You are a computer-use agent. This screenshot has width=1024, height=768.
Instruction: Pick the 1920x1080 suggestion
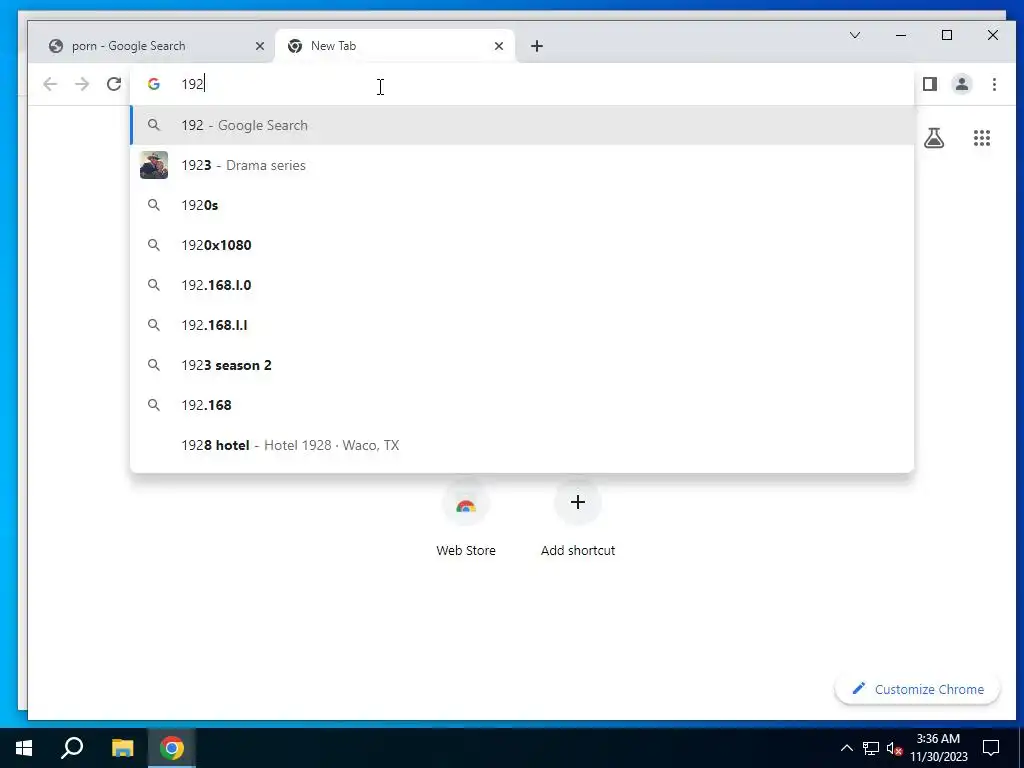click(522, 245)
